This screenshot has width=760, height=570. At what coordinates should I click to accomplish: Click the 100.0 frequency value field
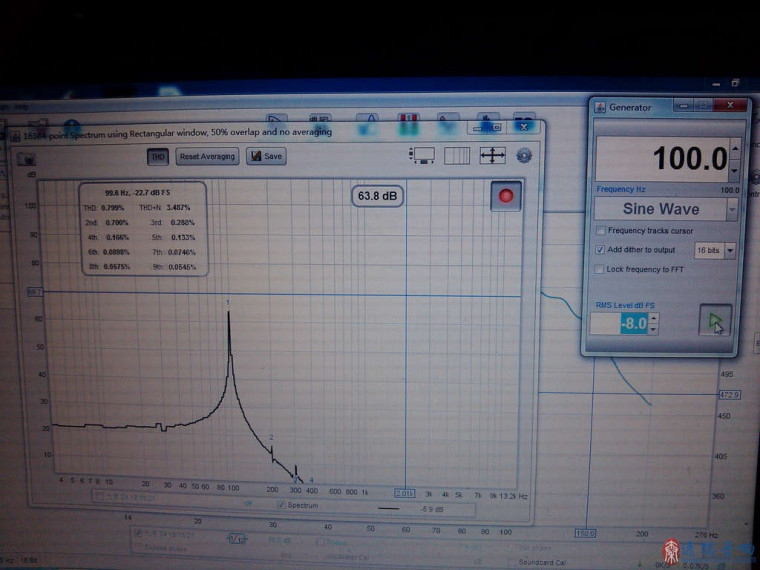pos(662,159)
